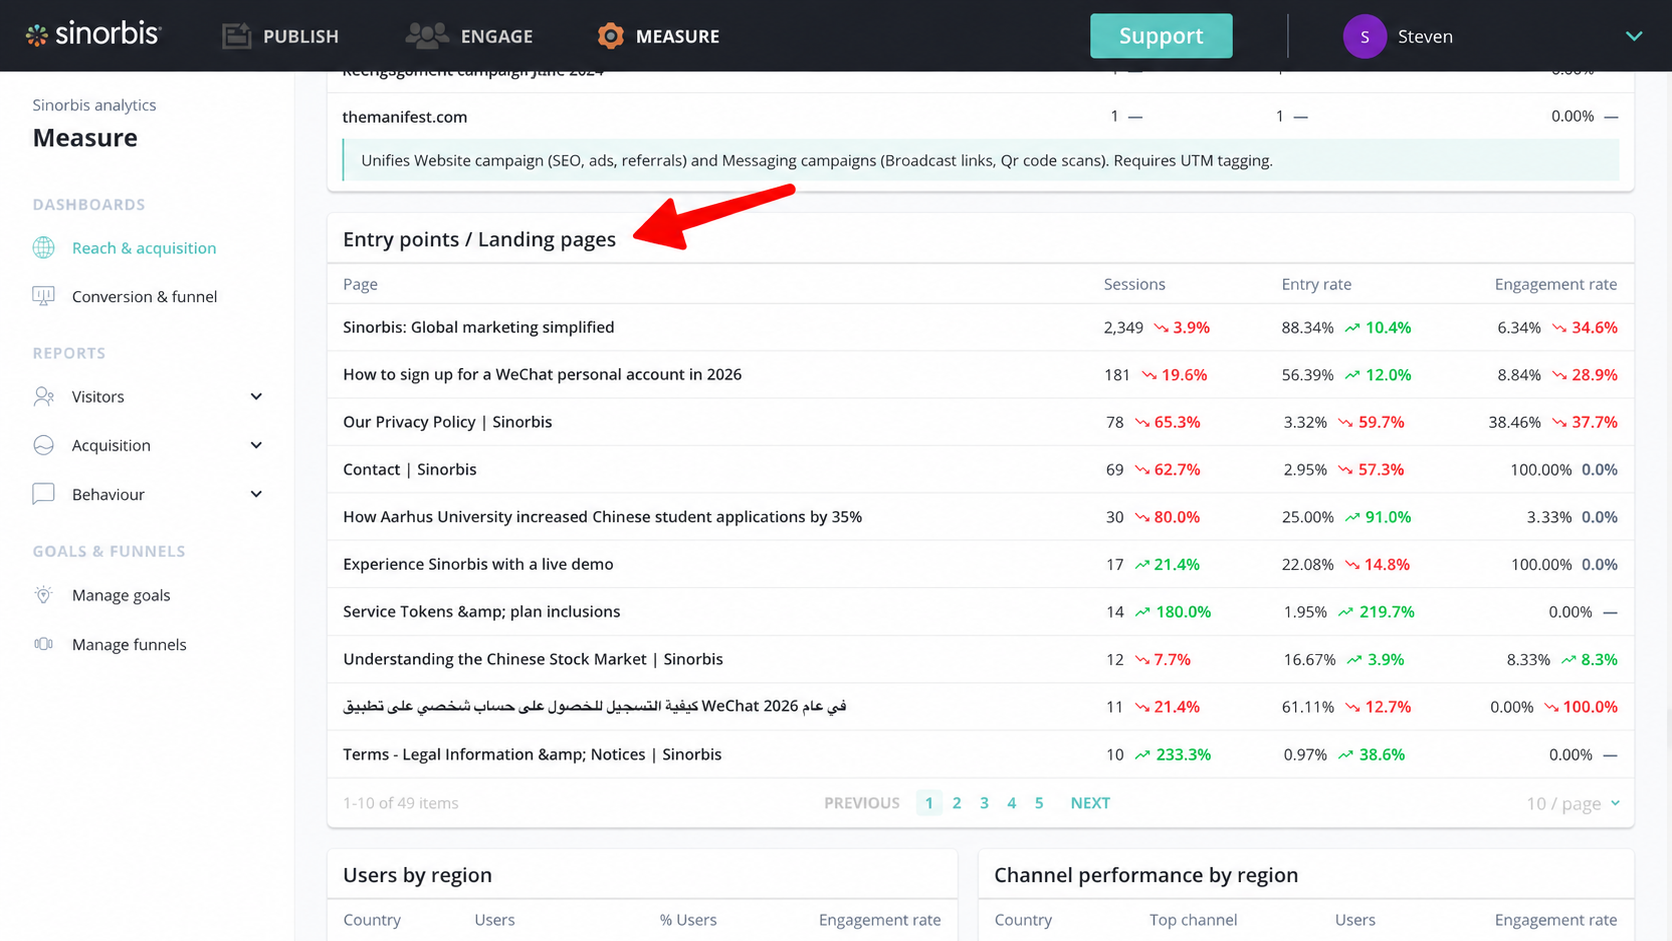Click the % Users column header
The width and height of the screenshot is (1672, 941).
(x=688, y=920)
